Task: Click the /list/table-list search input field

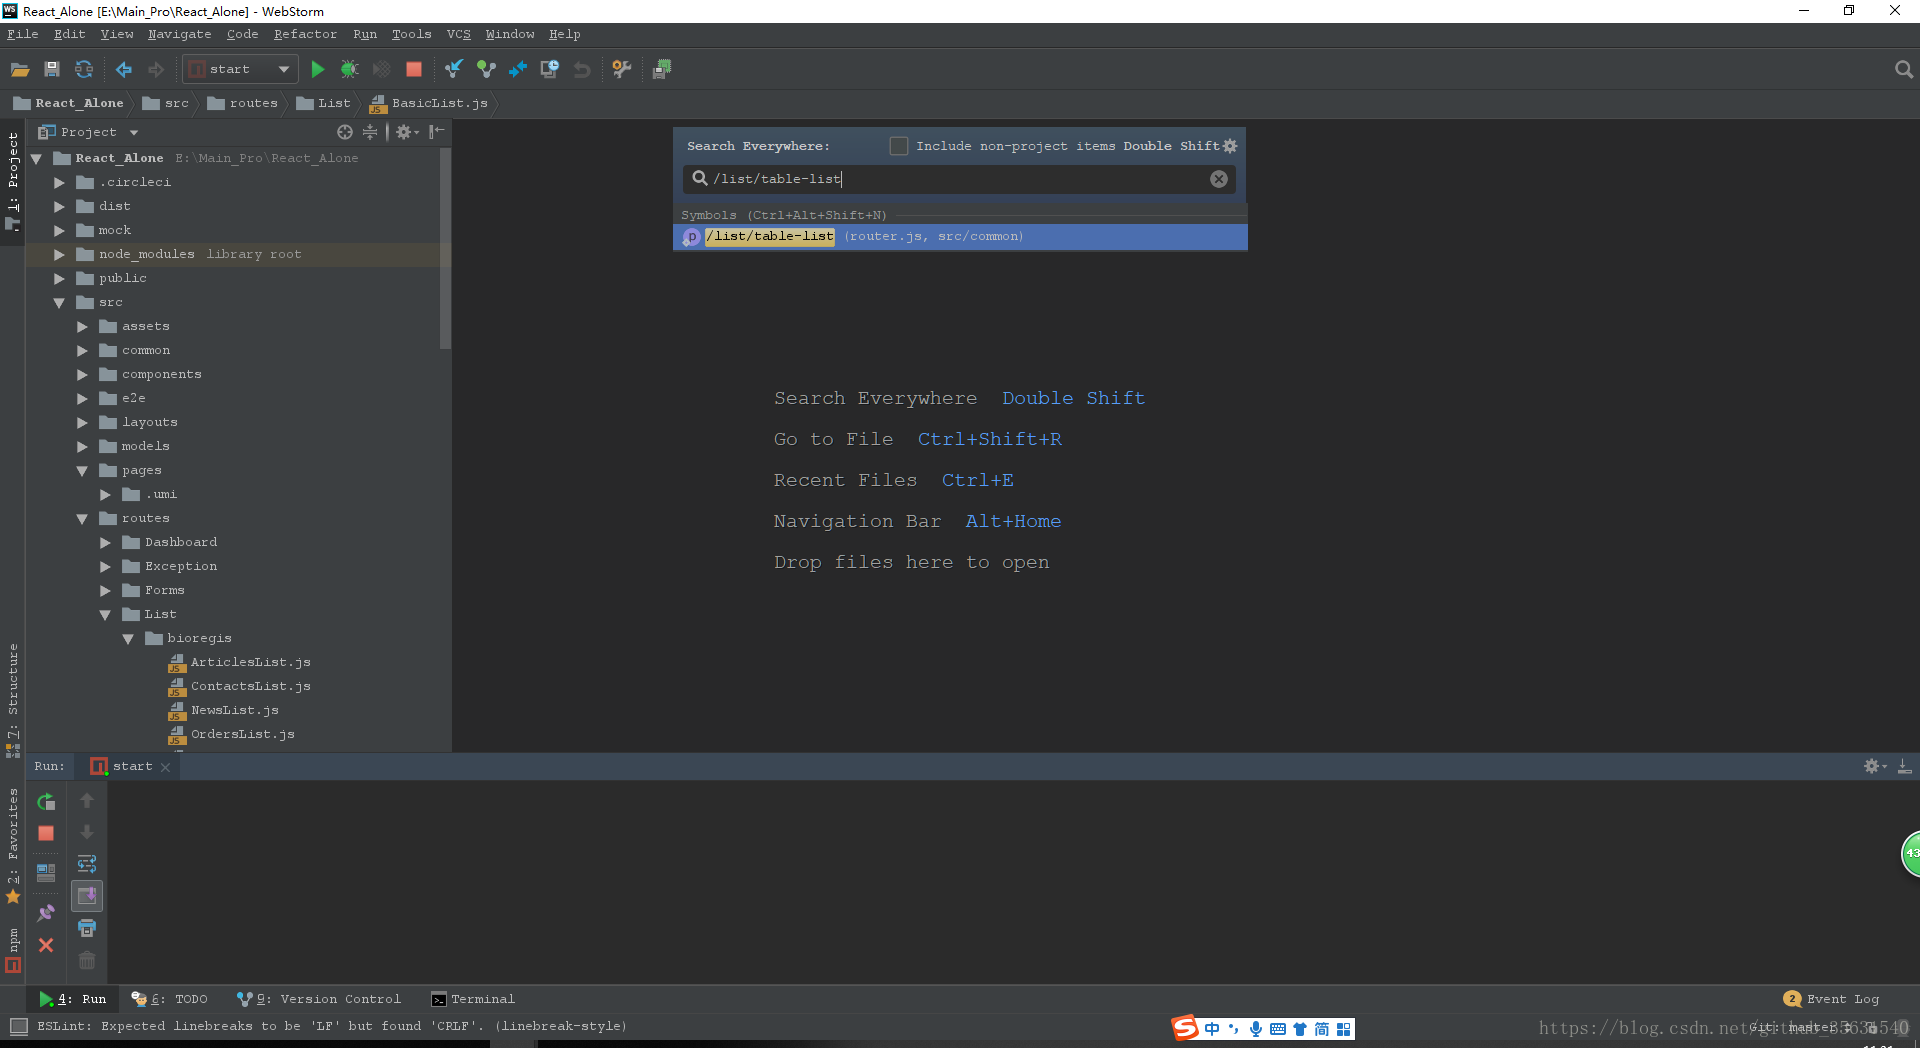Action: [959, 179]
